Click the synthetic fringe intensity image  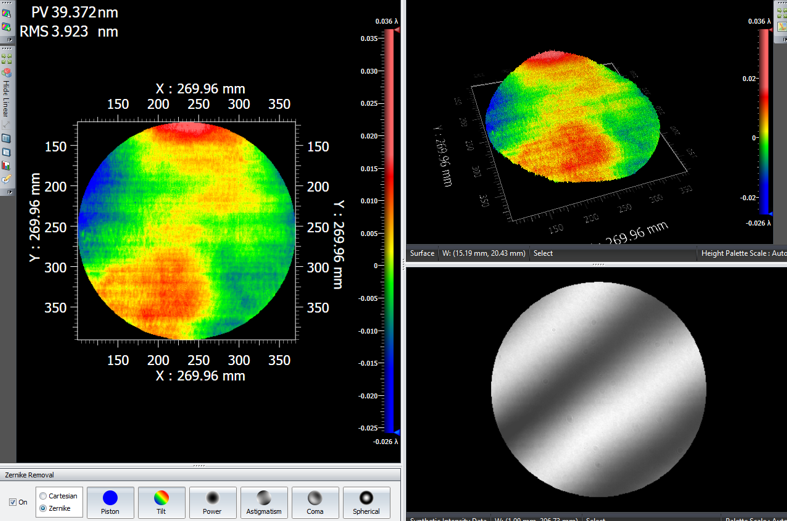[598, 389]
